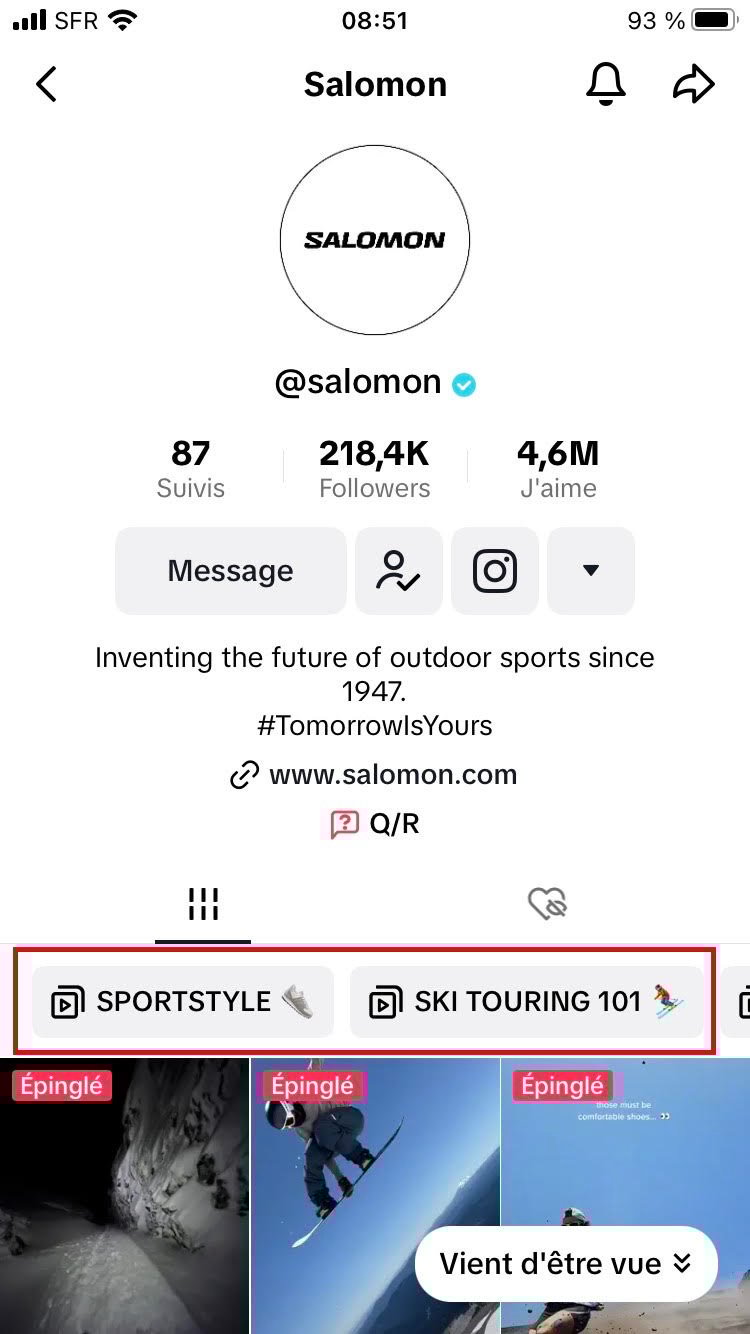Switch to the liked videos tab
Image resolution: width=750 pixels, height=1334 pixels.
547,904
